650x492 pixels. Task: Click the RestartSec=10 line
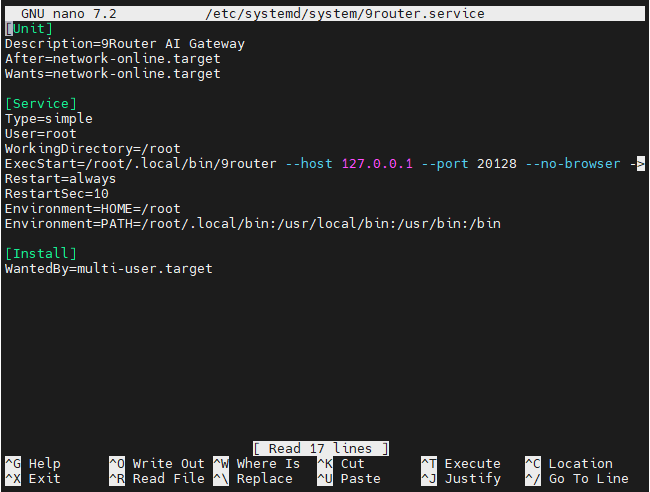[x=57, y=194]
